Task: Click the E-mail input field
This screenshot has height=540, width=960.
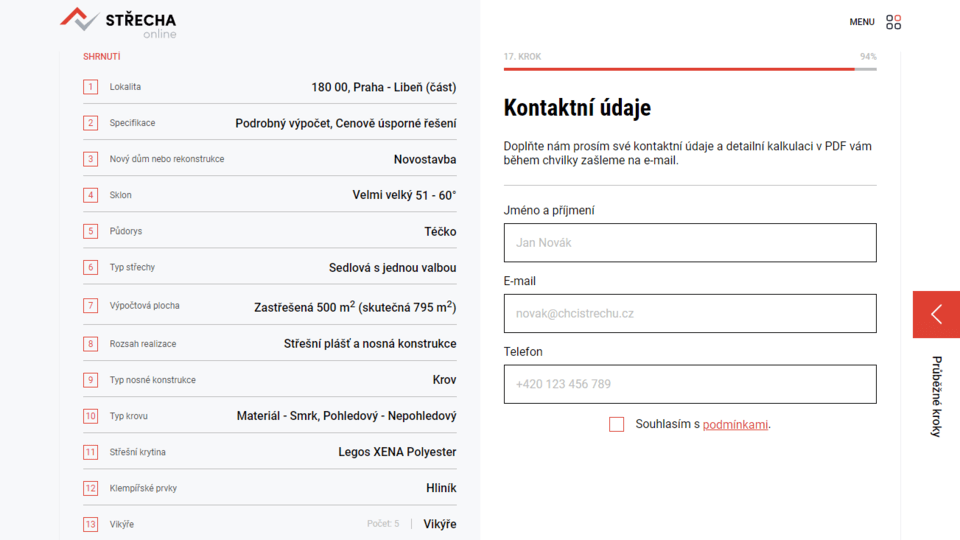Action: pos(690,313)
